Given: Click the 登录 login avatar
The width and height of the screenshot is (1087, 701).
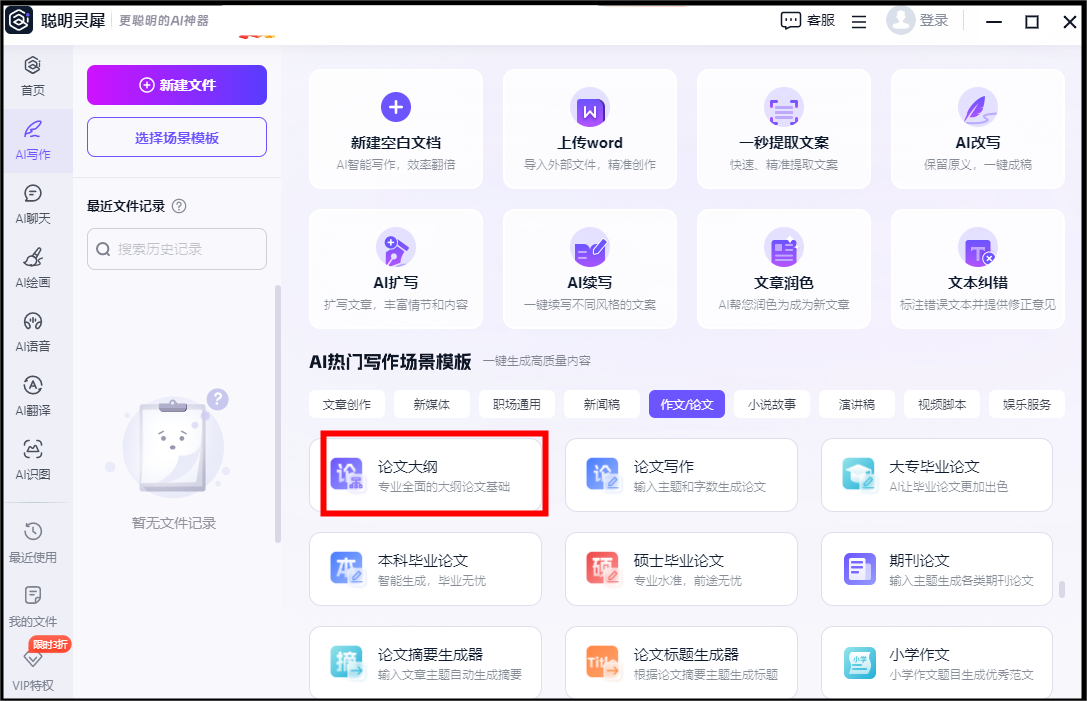Looking at the screenshot, I should 901,21.
